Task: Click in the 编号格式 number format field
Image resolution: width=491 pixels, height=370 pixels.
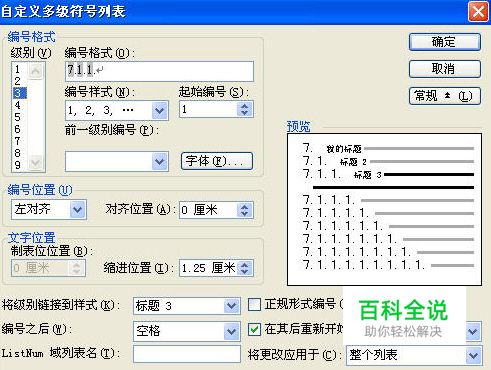Action: point(159,71)
